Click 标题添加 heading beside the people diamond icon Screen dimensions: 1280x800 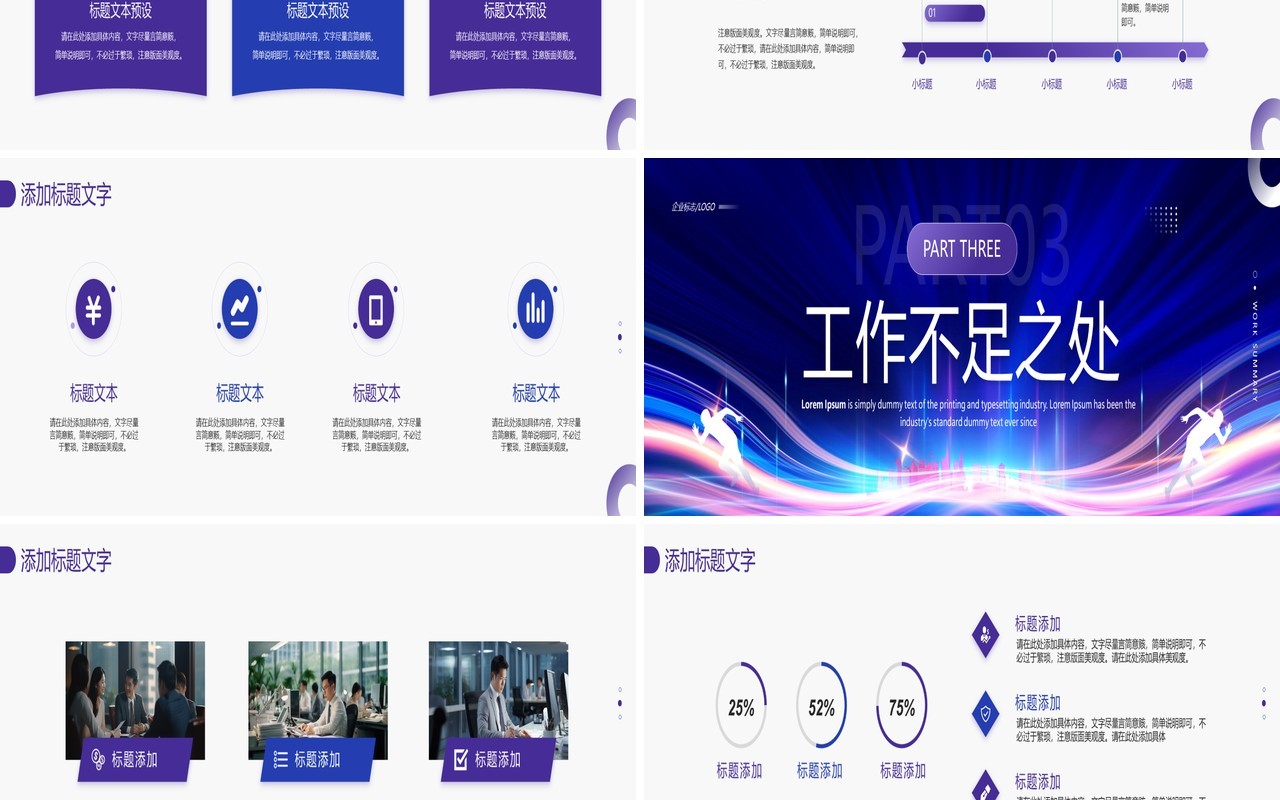tap(1038, 623)
